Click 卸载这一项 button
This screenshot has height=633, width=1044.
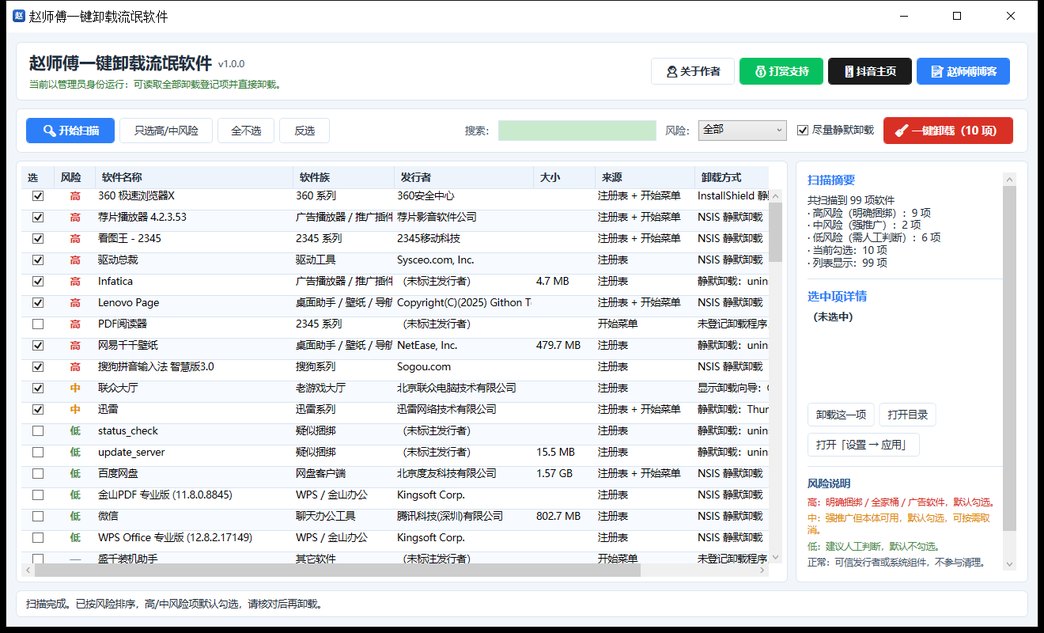pyautogui.click(x=841, y=415)
